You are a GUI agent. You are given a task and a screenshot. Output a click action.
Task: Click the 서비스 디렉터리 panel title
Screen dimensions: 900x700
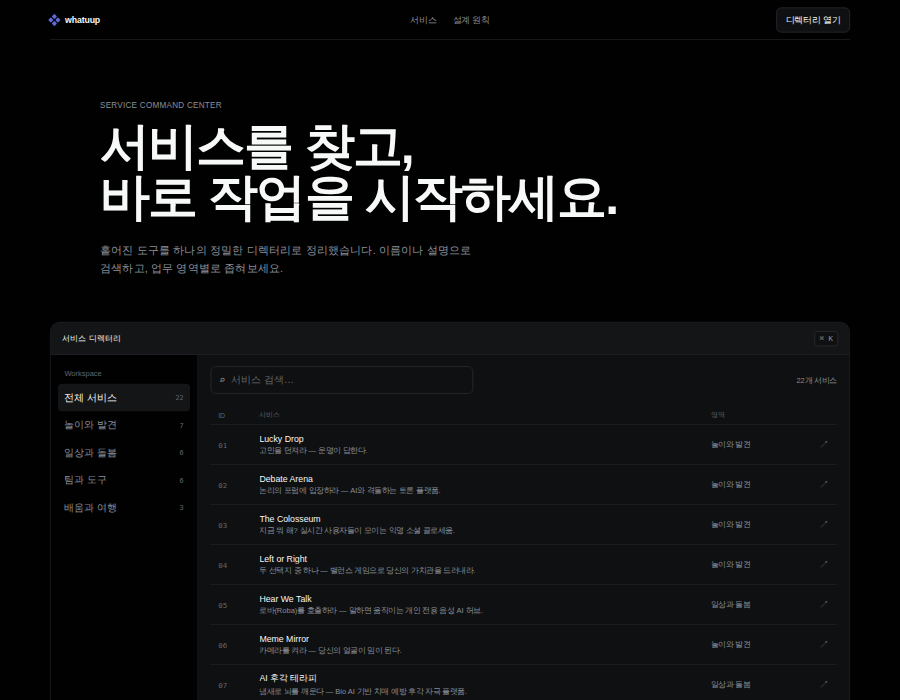point(91,339)
